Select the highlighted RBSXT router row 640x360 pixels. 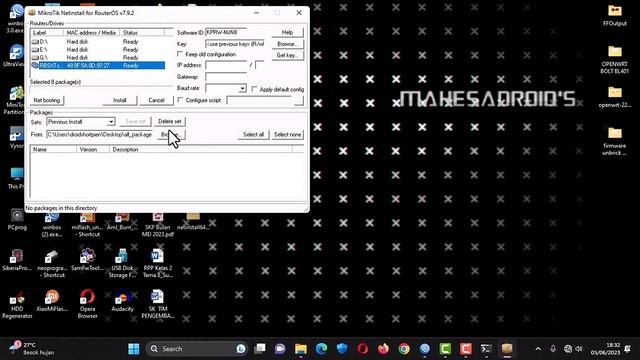[98, 65]
